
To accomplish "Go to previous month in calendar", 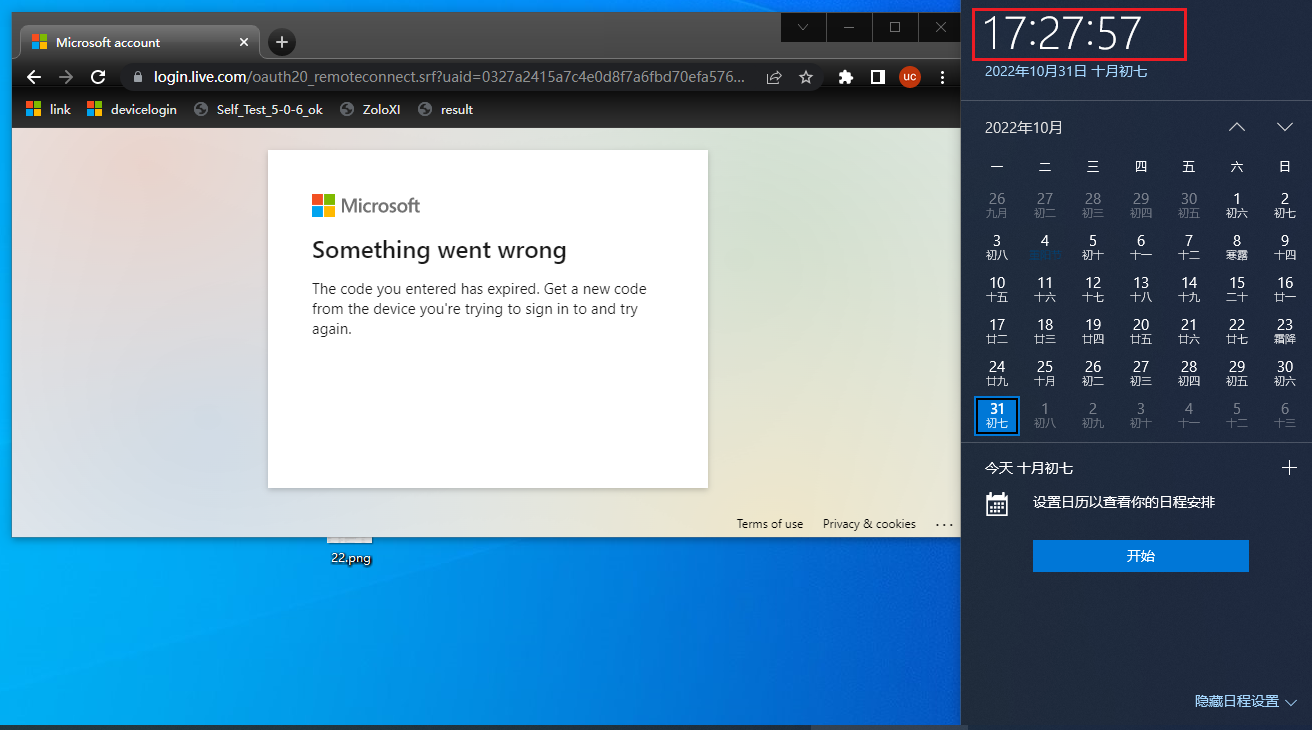I will point(1237,127).
